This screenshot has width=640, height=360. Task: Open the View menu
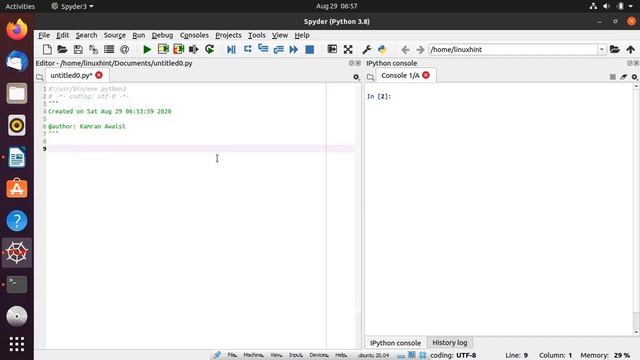click(280, 35)
